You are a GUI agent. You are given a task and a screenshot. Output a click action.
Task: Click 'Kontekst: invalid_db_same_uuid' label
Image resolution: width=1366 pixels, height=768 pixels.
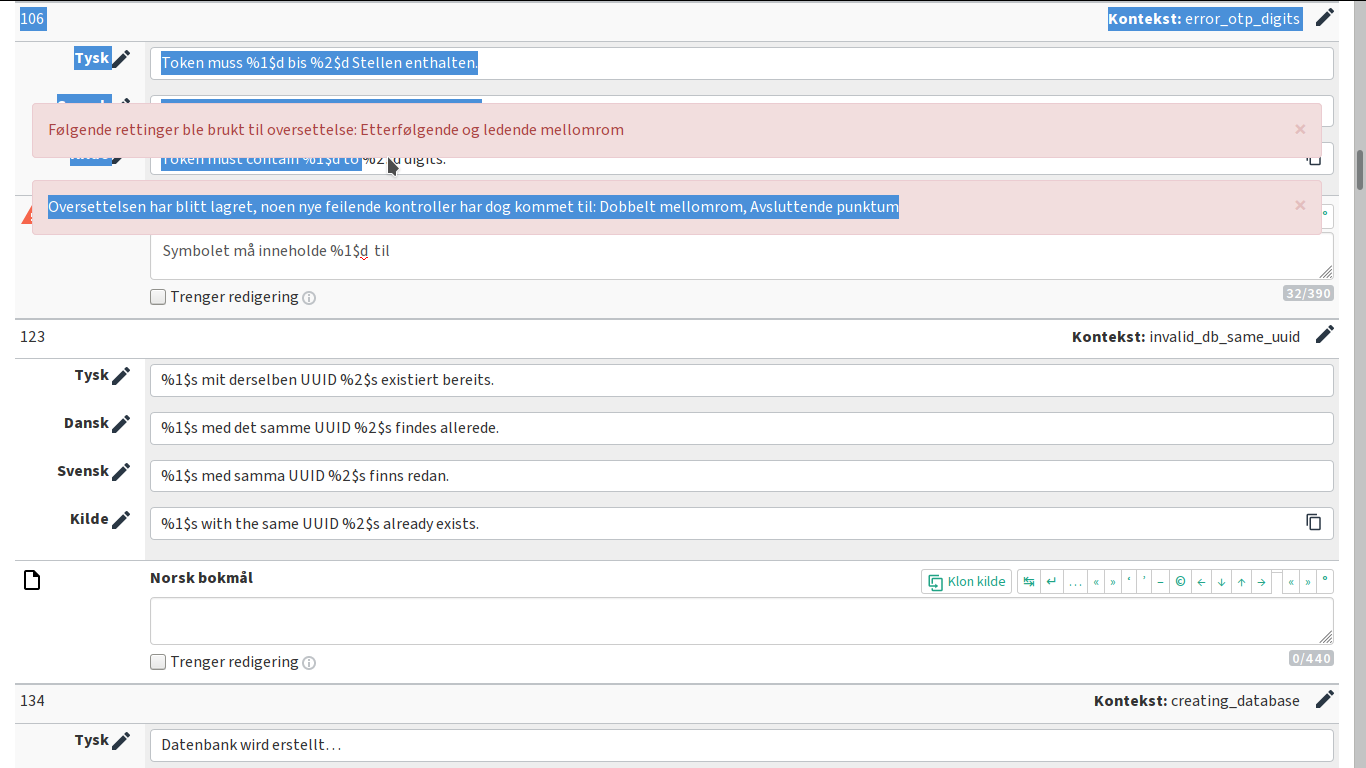pos(1186,337)
